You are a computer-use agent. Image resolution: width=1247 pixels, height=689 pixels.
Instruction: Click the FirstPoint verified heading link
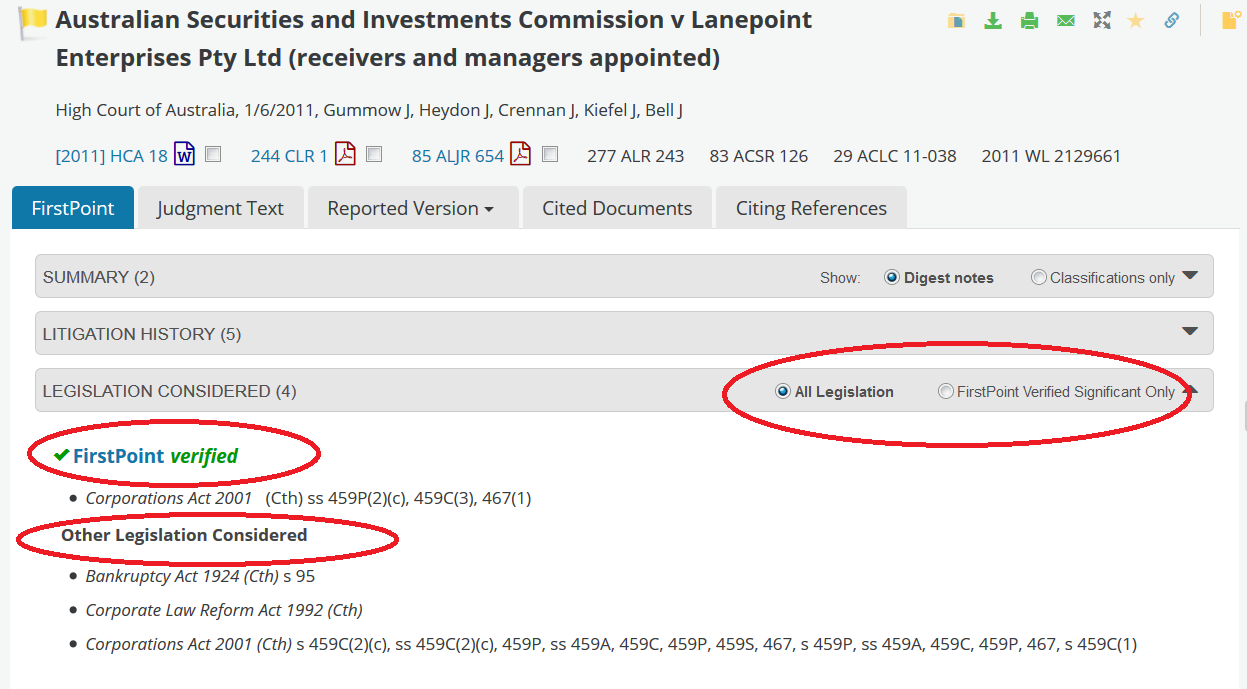click(x=146, y=456)
